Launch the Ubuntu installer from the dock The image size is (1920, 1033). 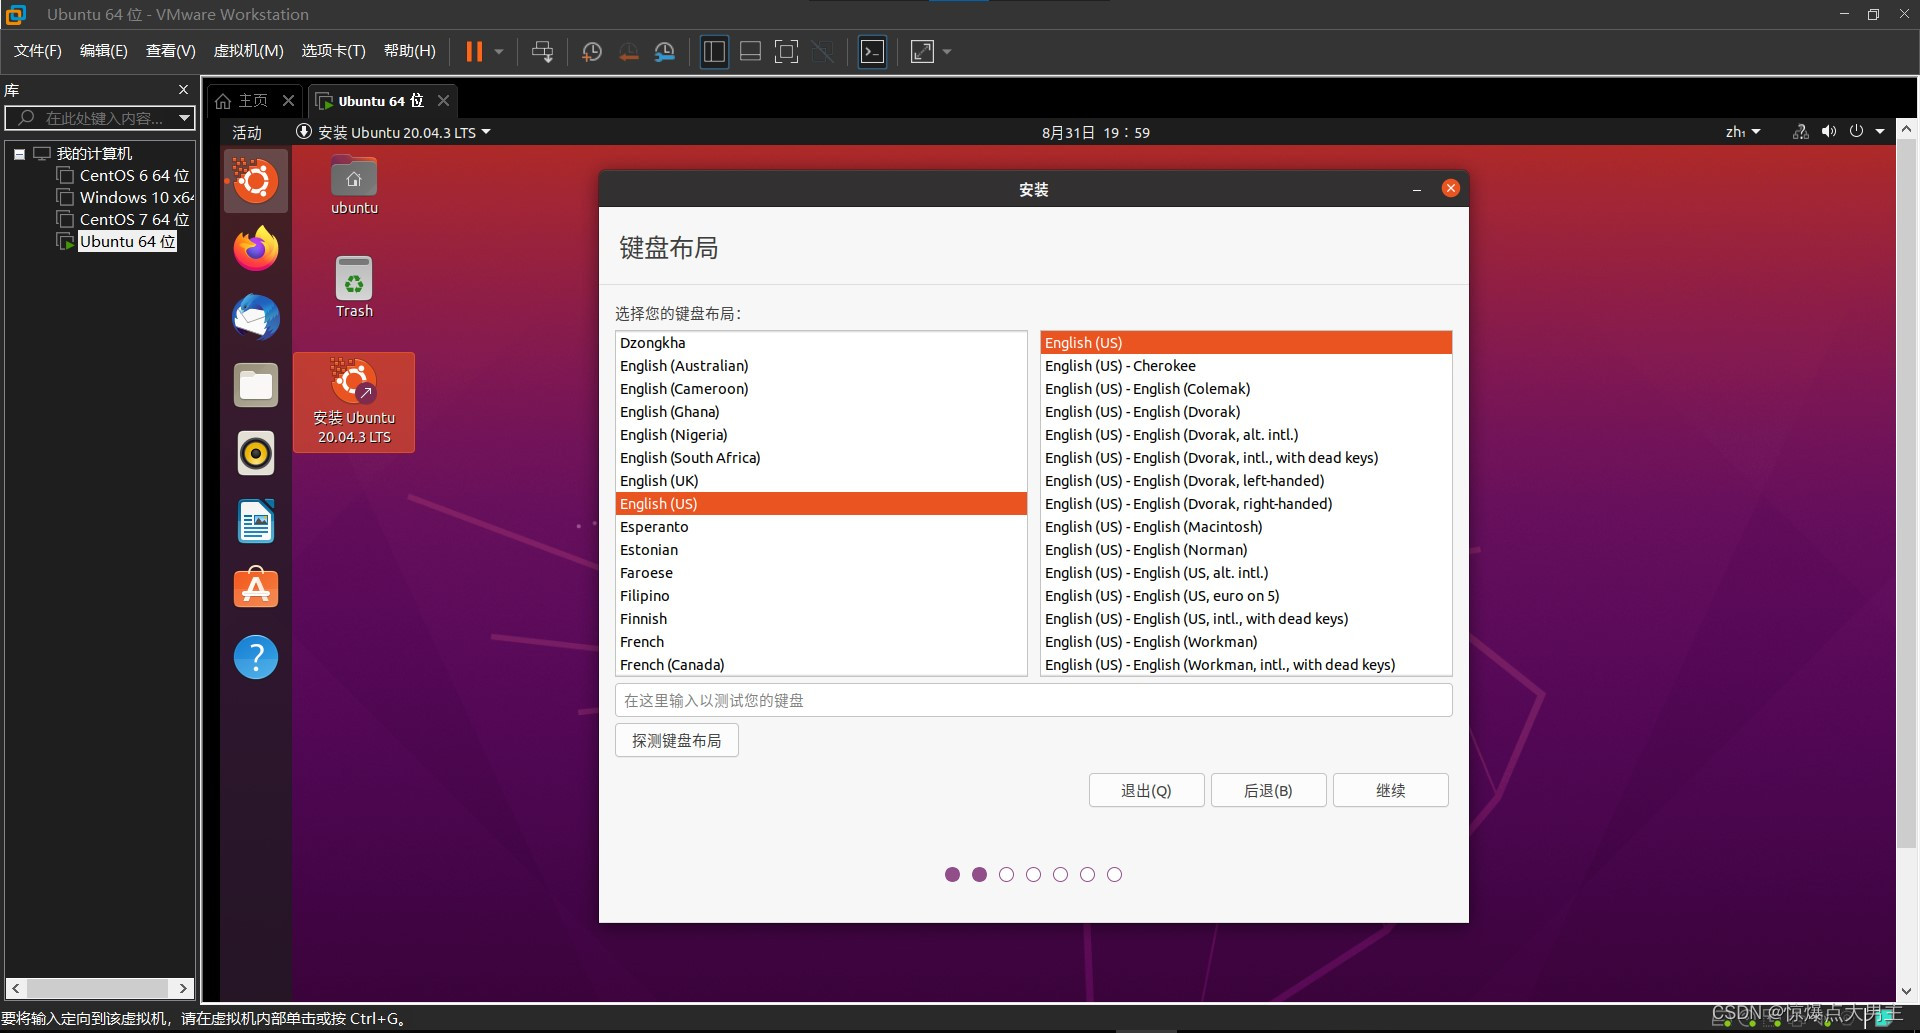coord(256,181)
